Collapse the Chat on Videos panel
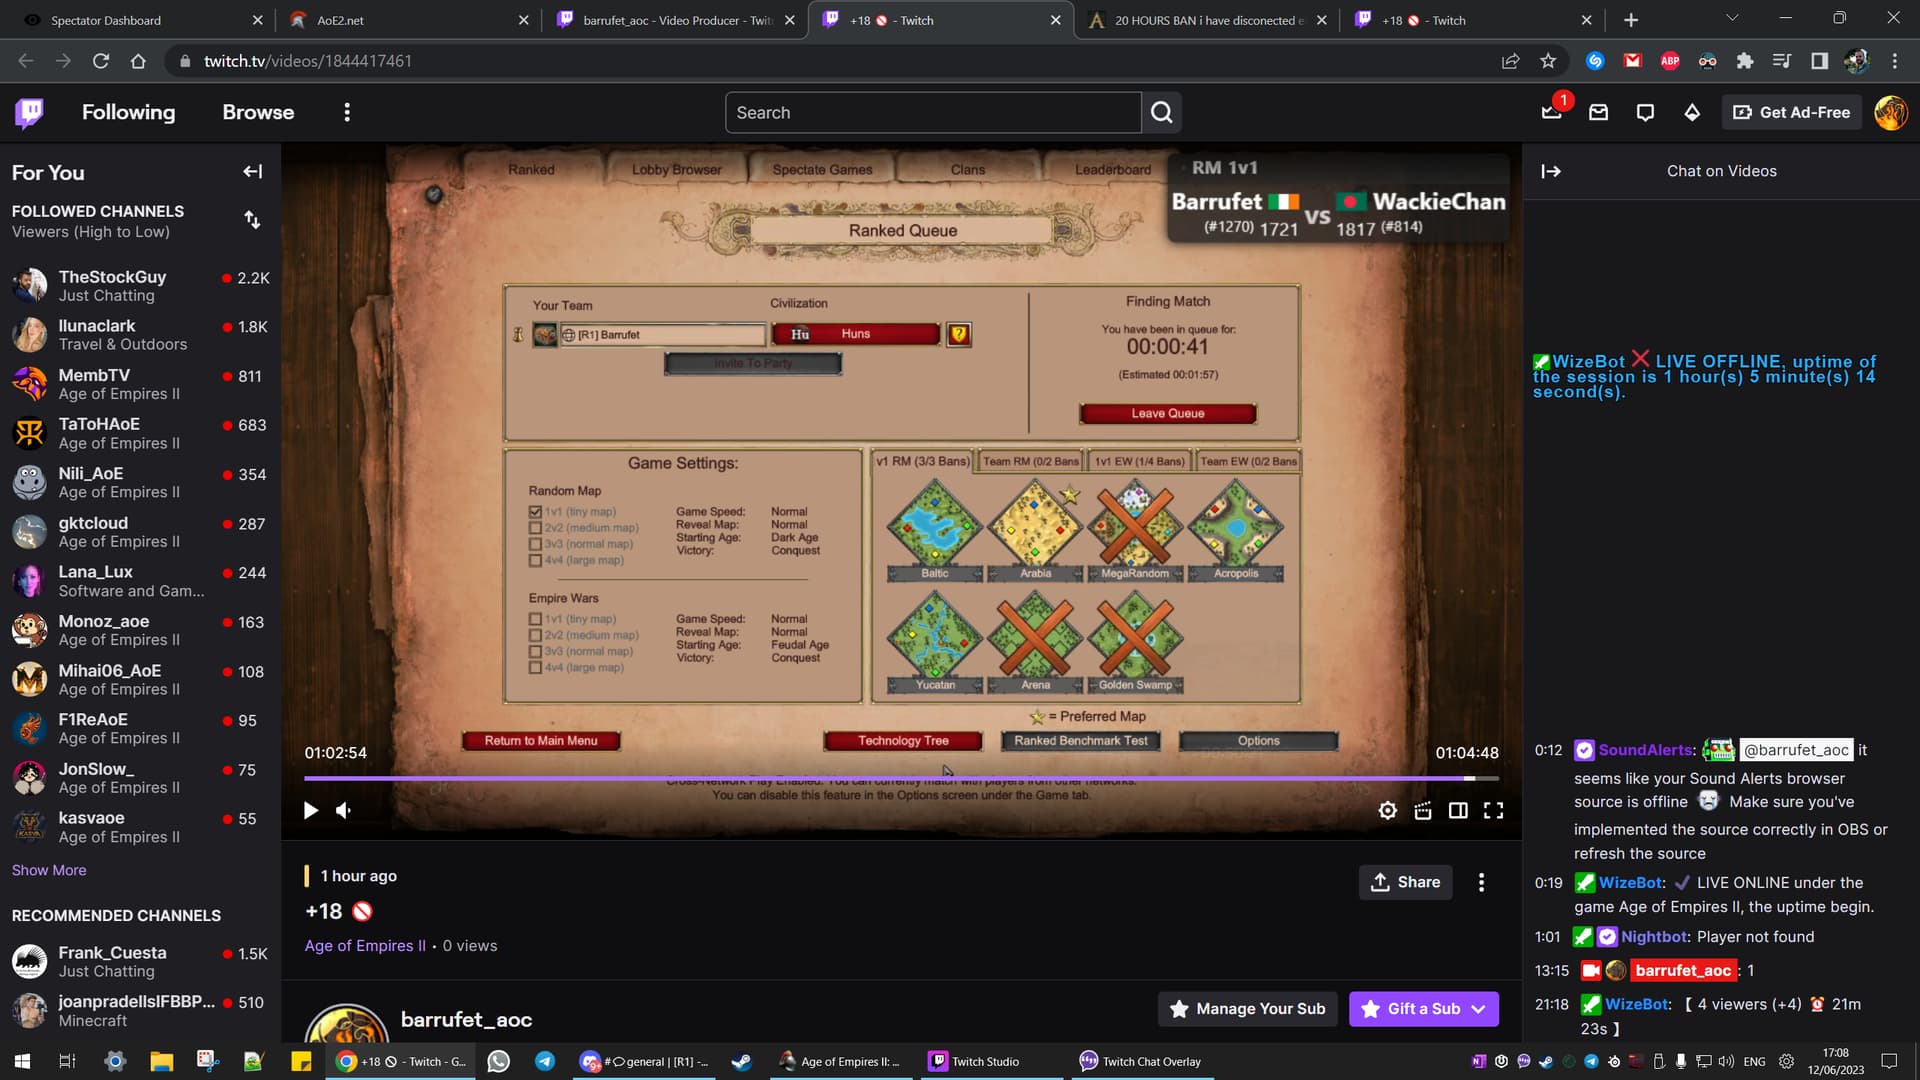1920x1080 pixels. tap(1551, 171)
